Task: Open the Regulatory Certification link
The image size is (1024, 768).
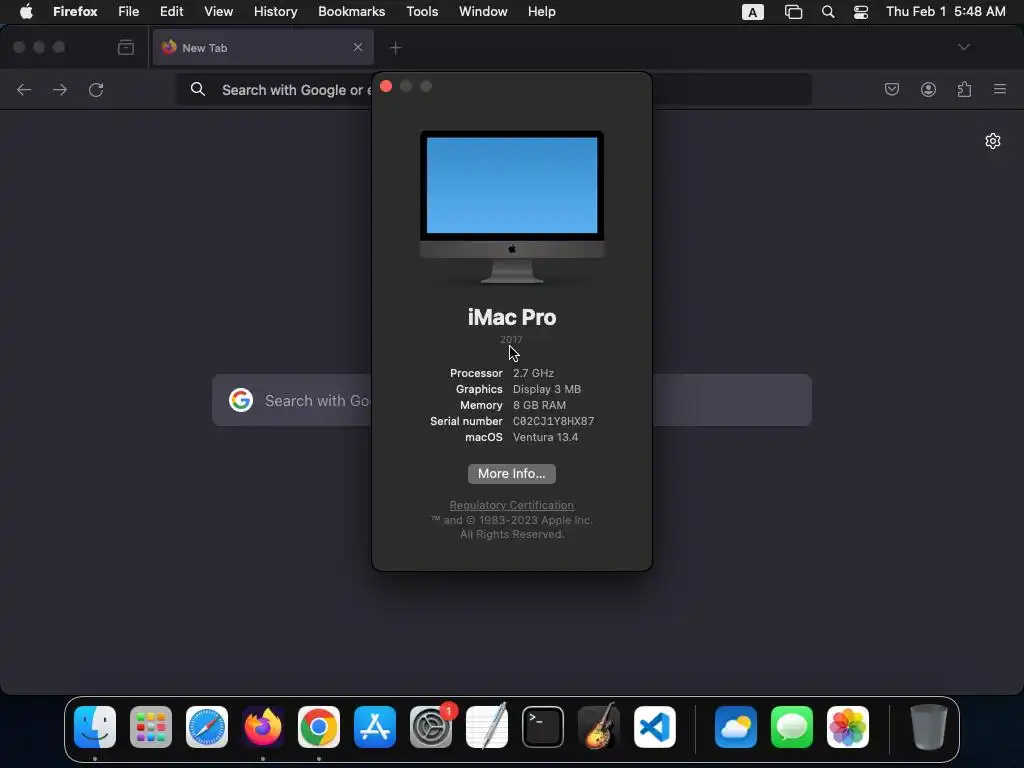Action: [x=512, y=505]
